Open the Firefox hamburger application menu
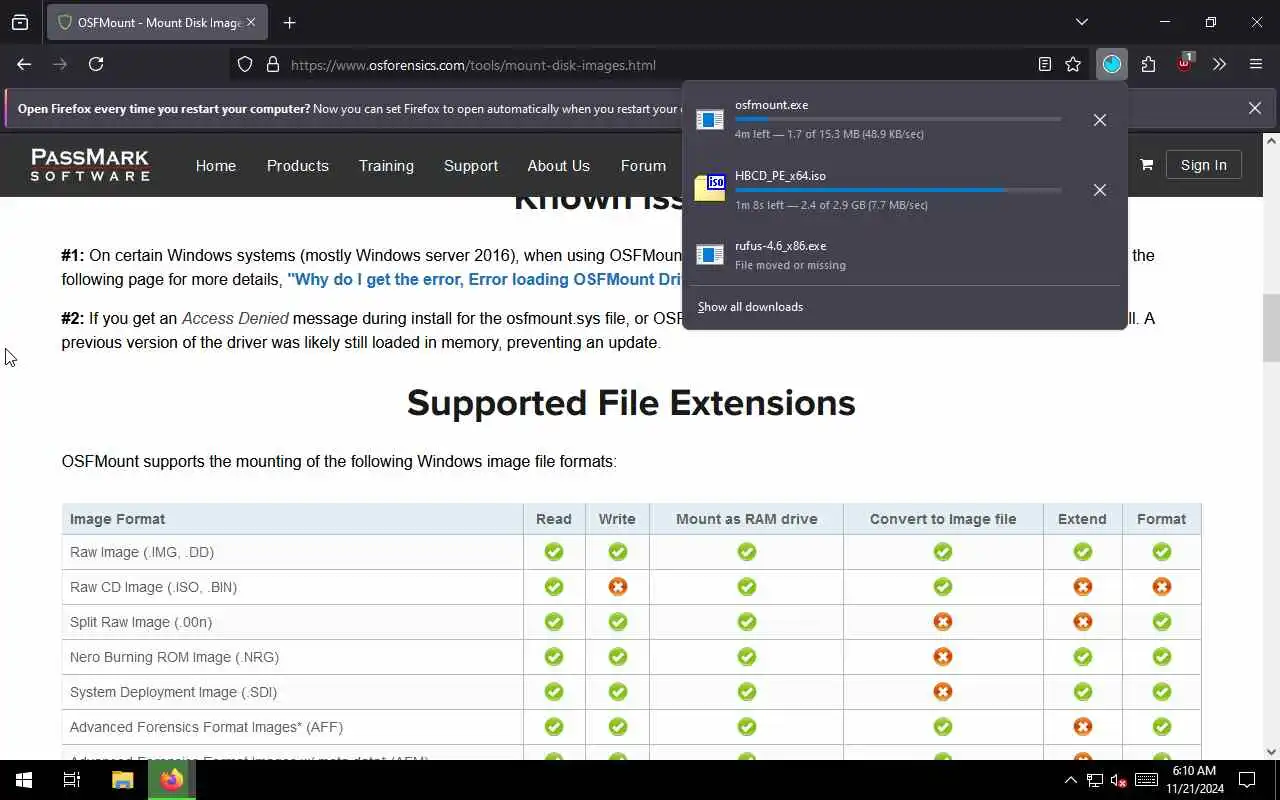The width and height of the screenshot is (1280, 800). (1256, 64)
